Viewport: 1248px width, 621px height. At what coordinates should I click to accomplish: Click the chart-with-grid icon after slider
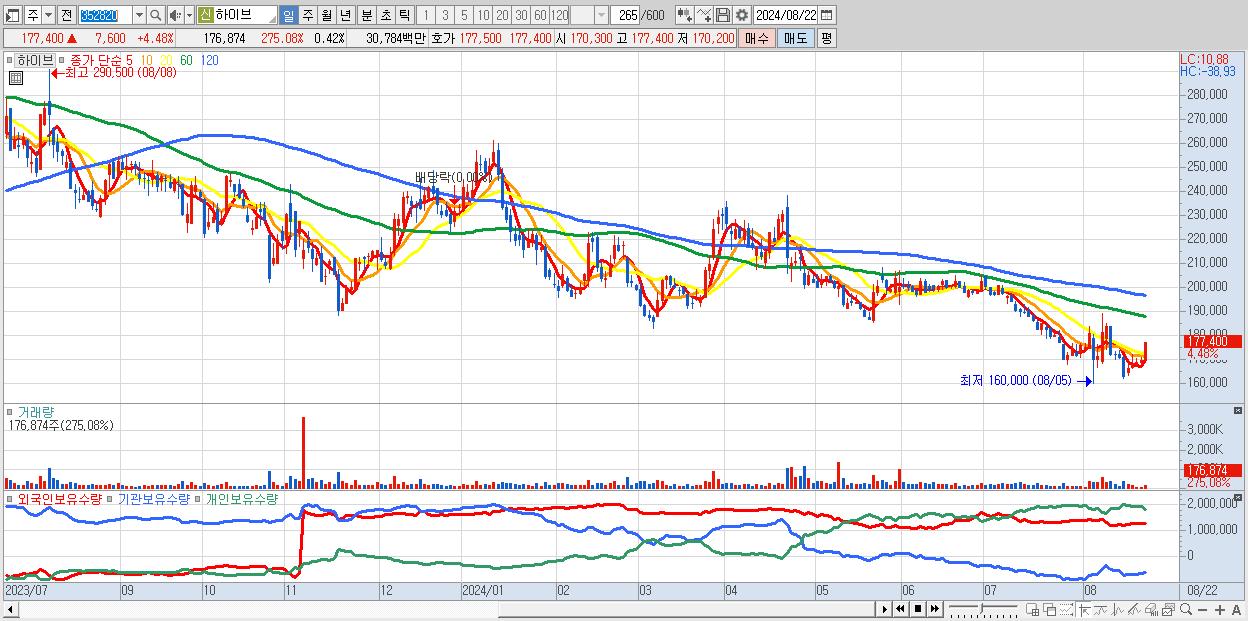1033,610
